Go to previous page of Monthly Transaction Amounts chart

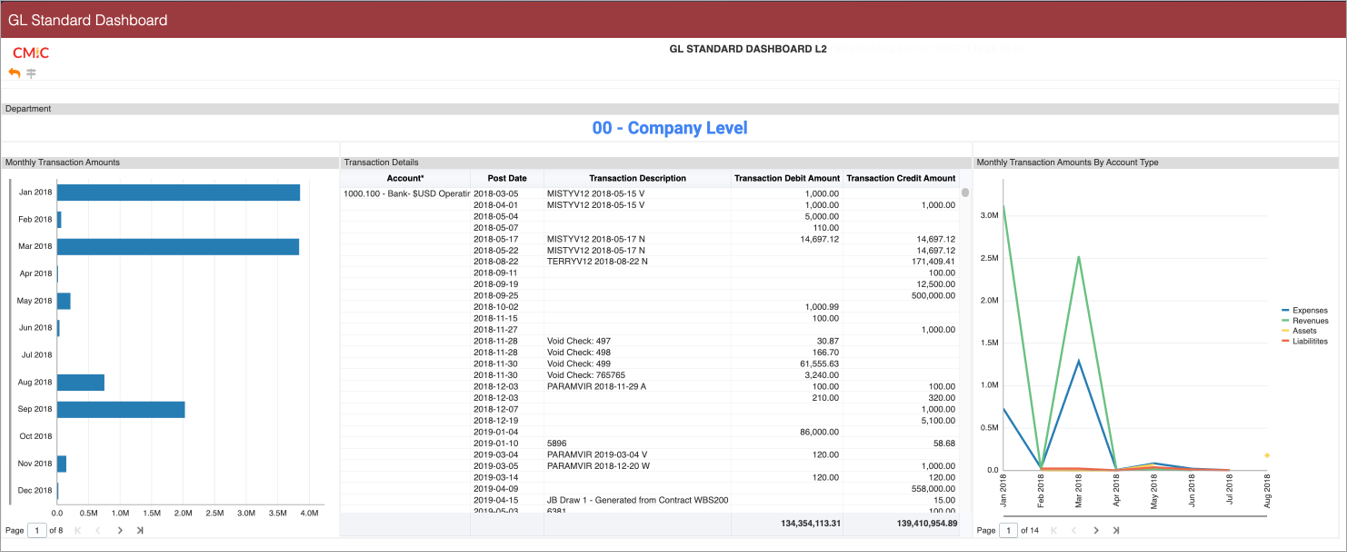coord(97,530)
